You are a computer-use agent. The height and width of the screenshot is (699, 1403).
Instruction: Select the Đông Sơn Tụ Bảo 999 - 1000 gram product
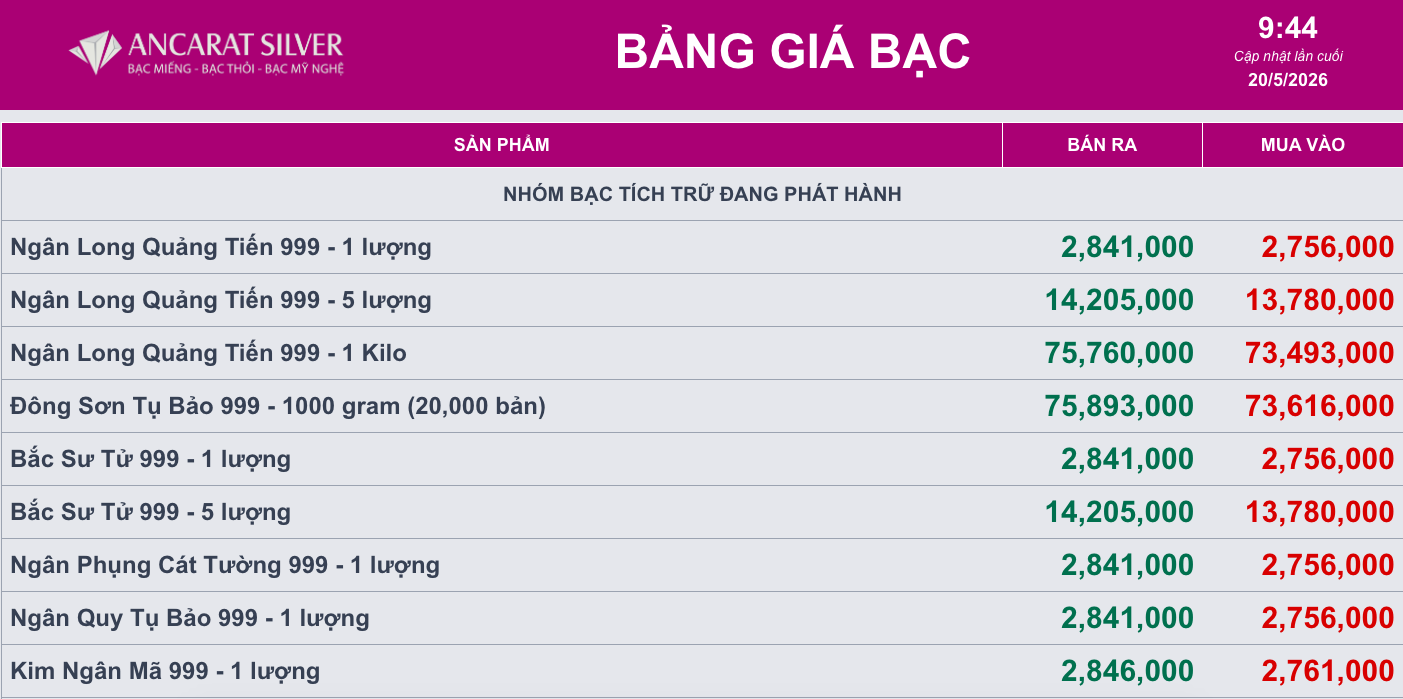[x=278, y=406]
